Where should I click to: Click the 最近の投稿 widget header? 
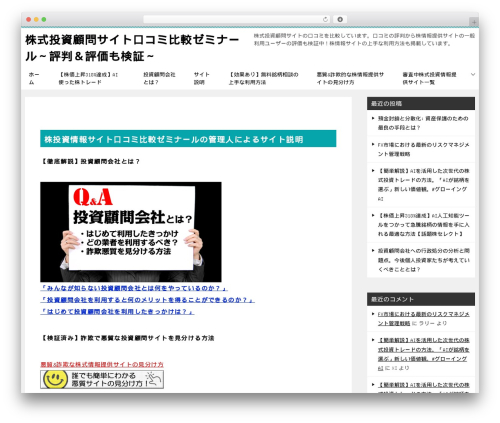pyautogui.click(x=421, y=103)
